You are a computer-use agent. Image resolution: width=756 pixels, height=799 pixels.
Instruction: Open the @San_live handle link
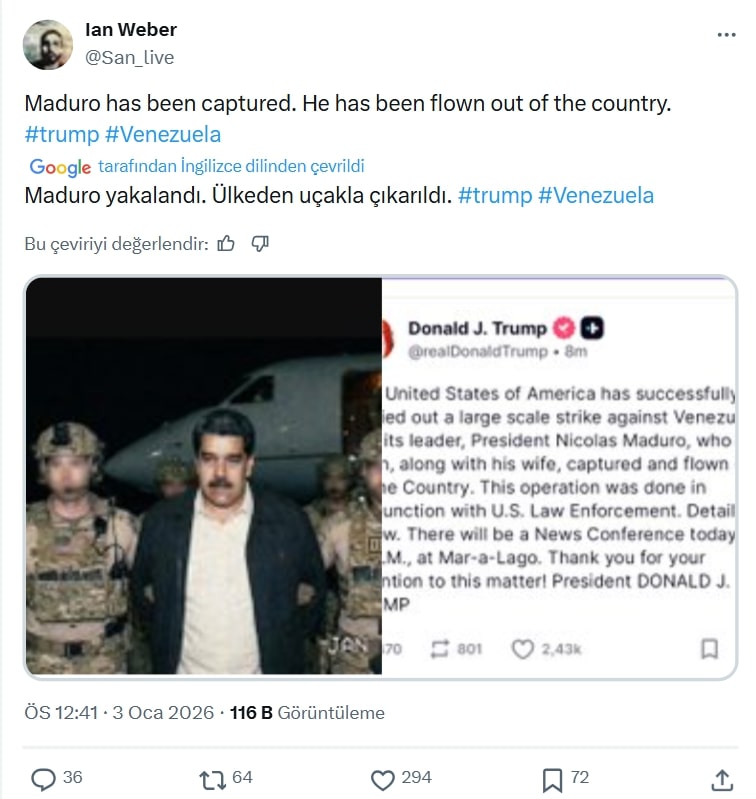(130, 57)
